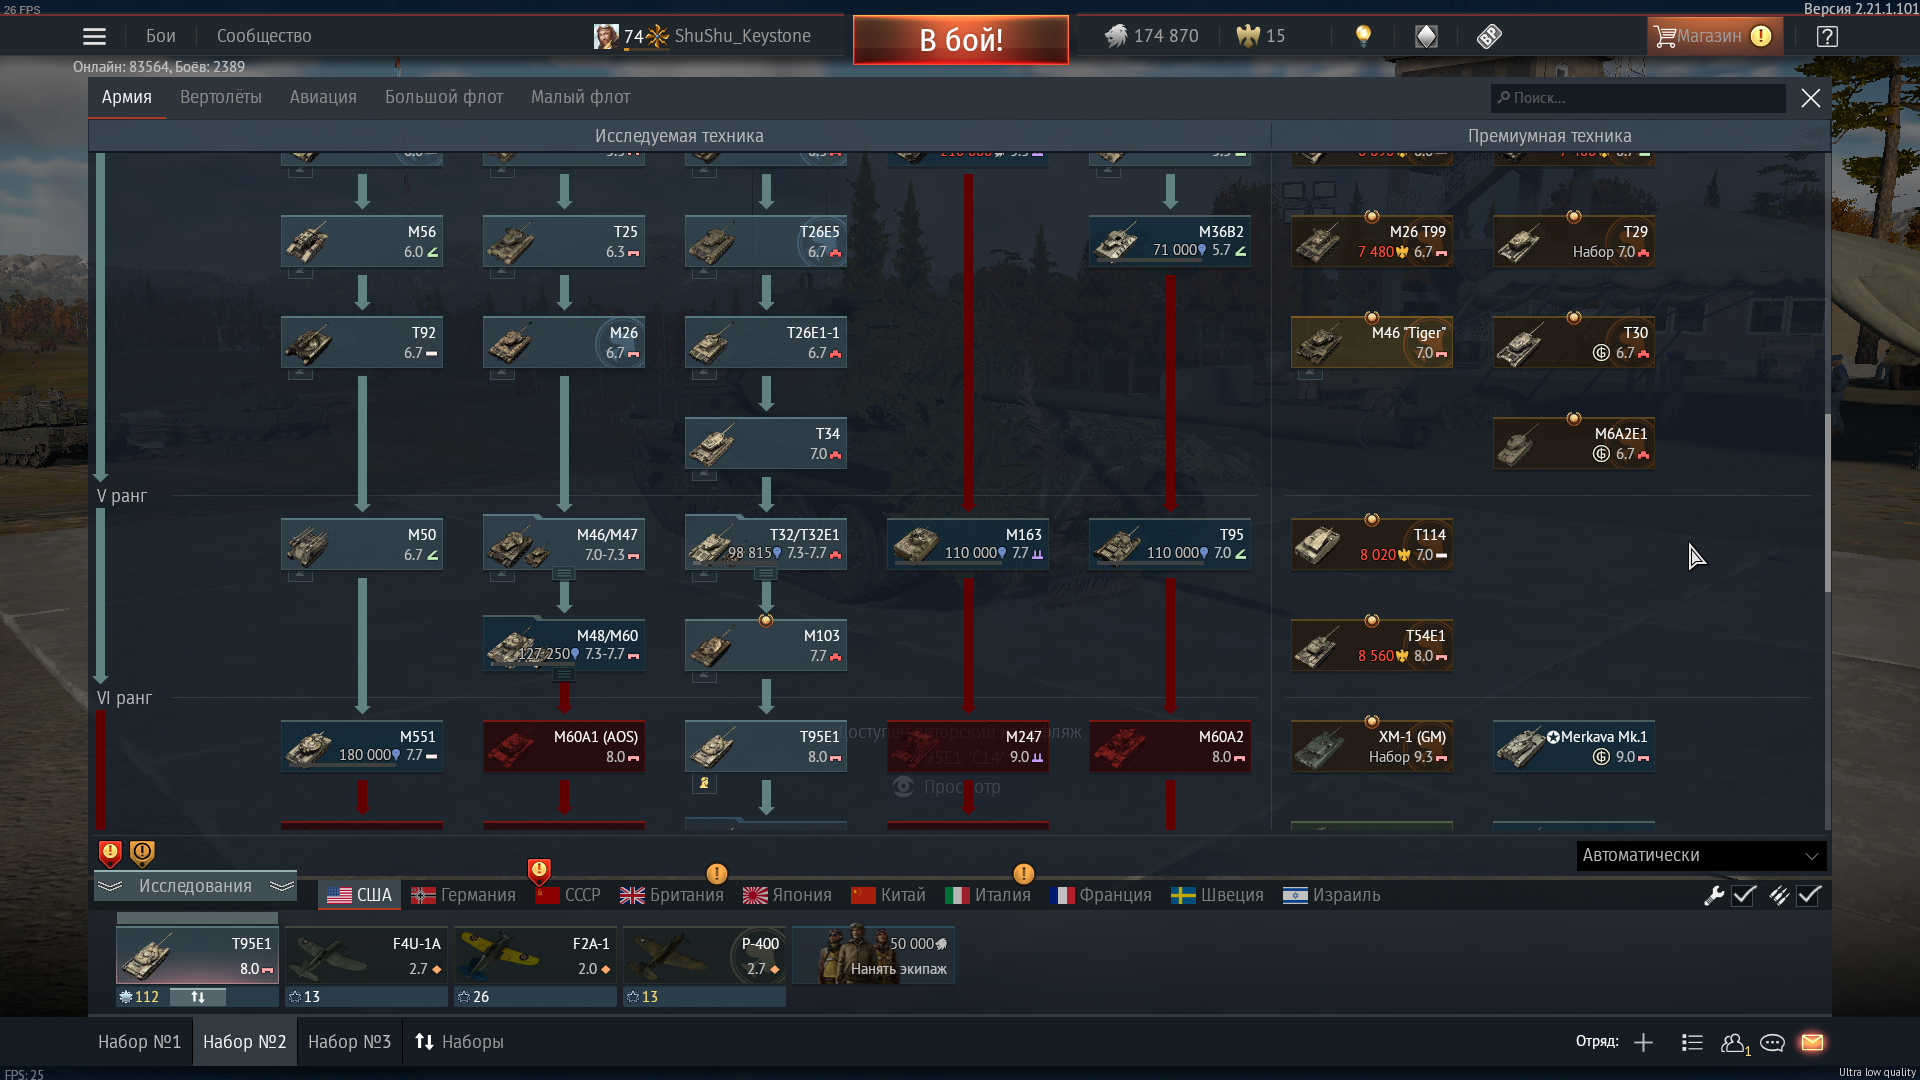The height and width of the screenshot is (1080, 1920).
Task: Open the main hamburger menu
Action: pyautogui.click(x=94, y=36)
